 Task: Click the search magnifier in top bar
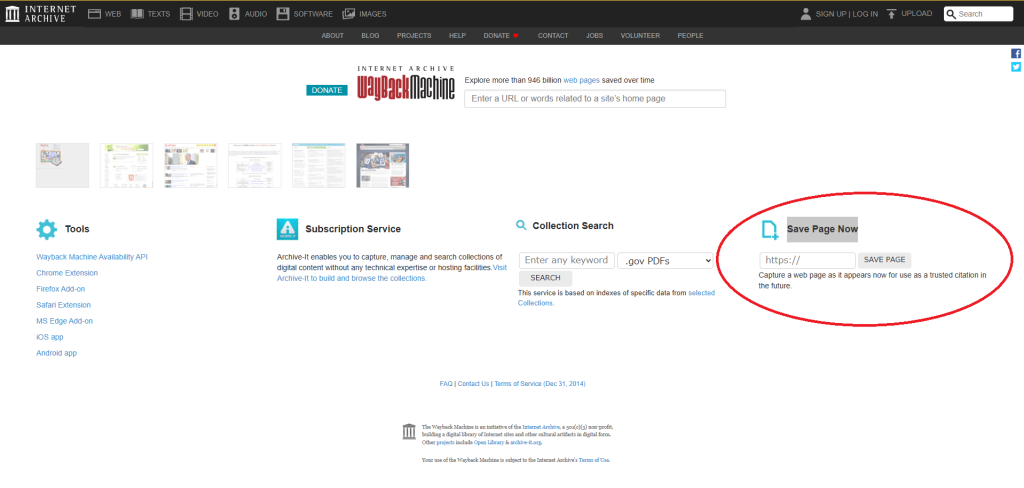click(952, 14)
